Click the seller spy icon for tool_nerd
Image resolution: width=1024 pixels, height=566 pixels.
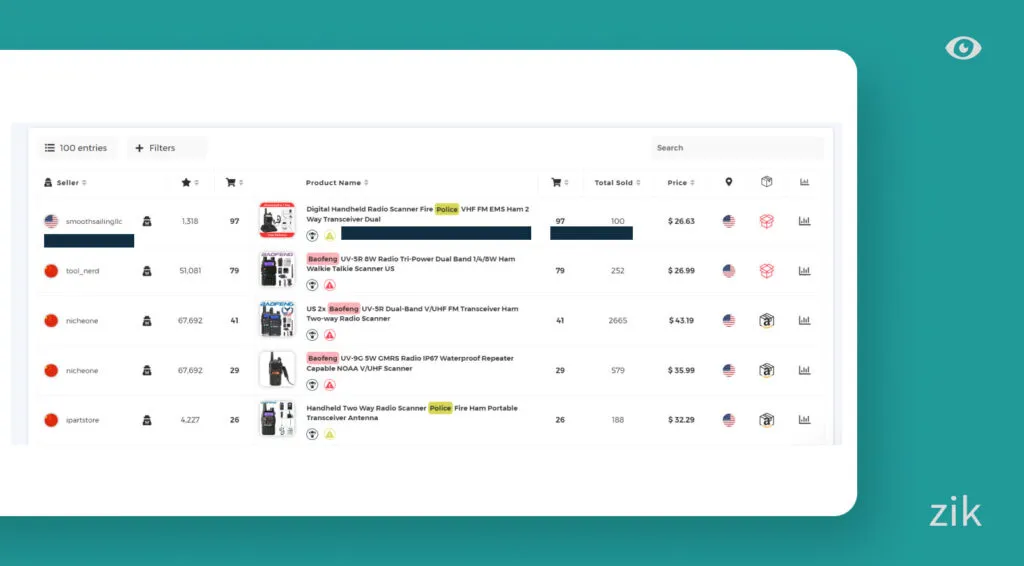point(147,271)
